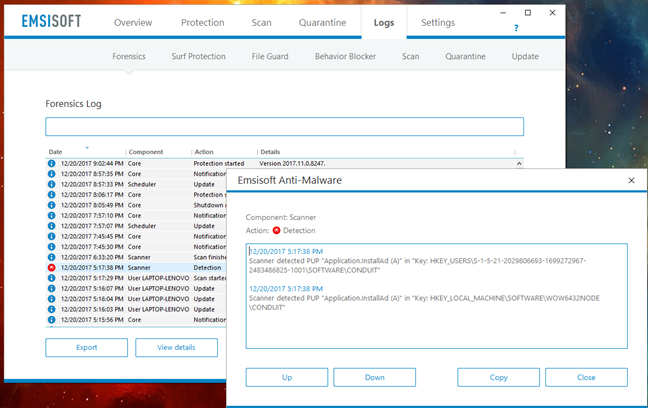The height and width of the screenshot is (408, 648).
Task: Go to the main Quarantine tab
Action: pyautogui.click(x=322, y=22)
